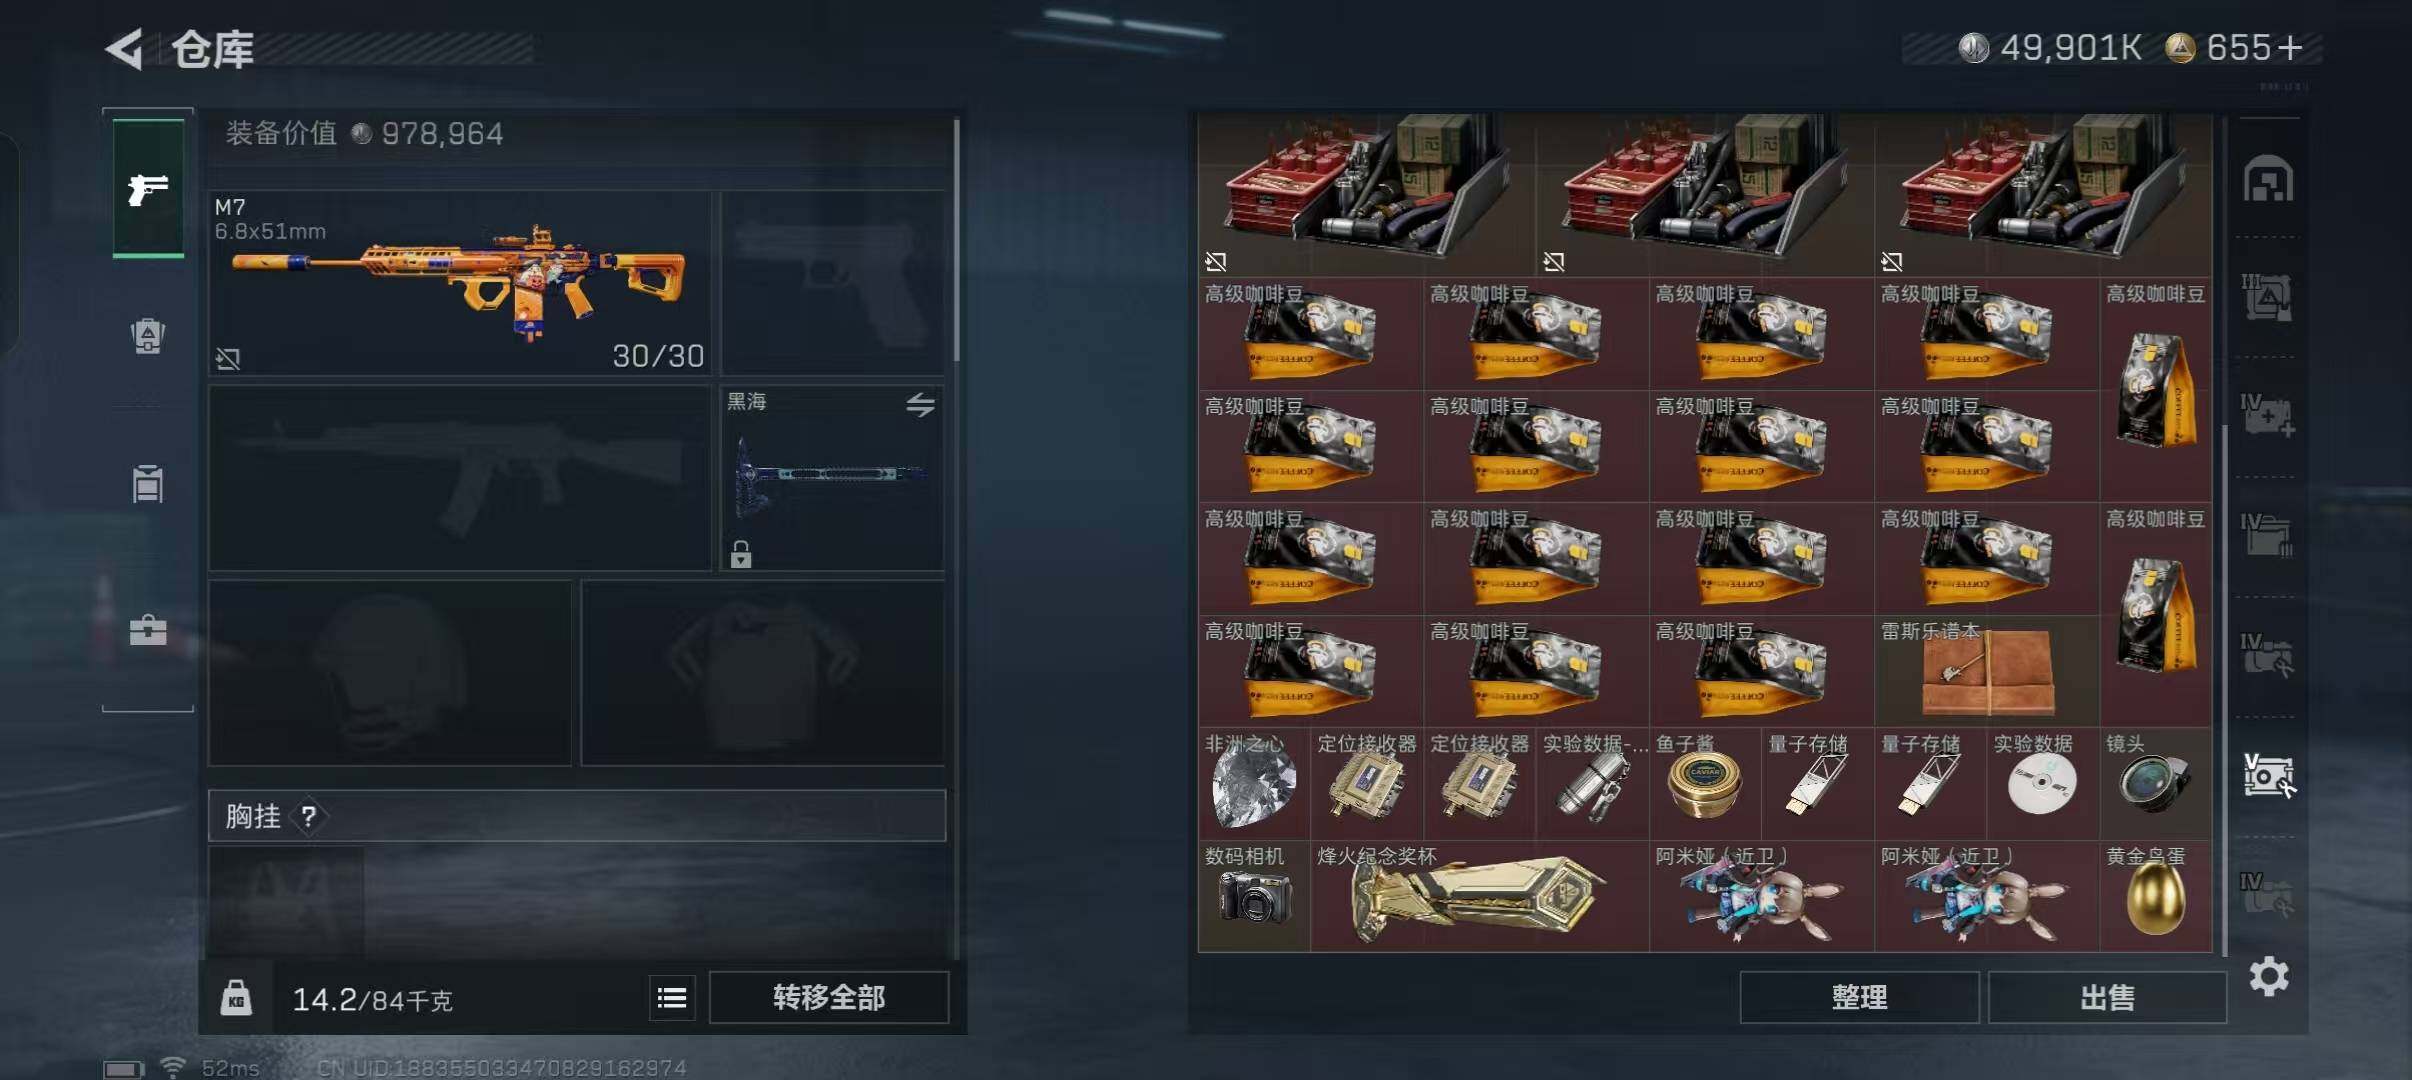Click the inventory grid vertical scrollbar
The image size is (2412, 1080).
2224,690
